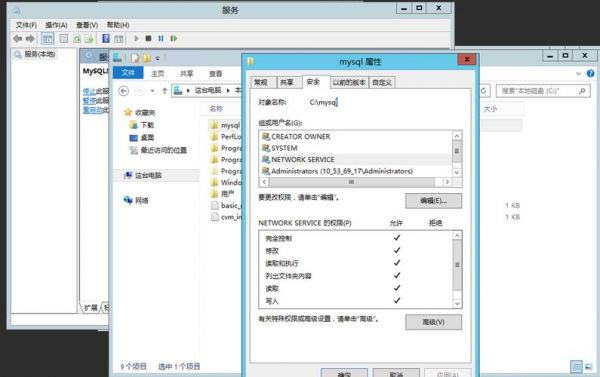Click Explorer quick access new folder icon
600x377 pixels.
(x=147, y=58)
